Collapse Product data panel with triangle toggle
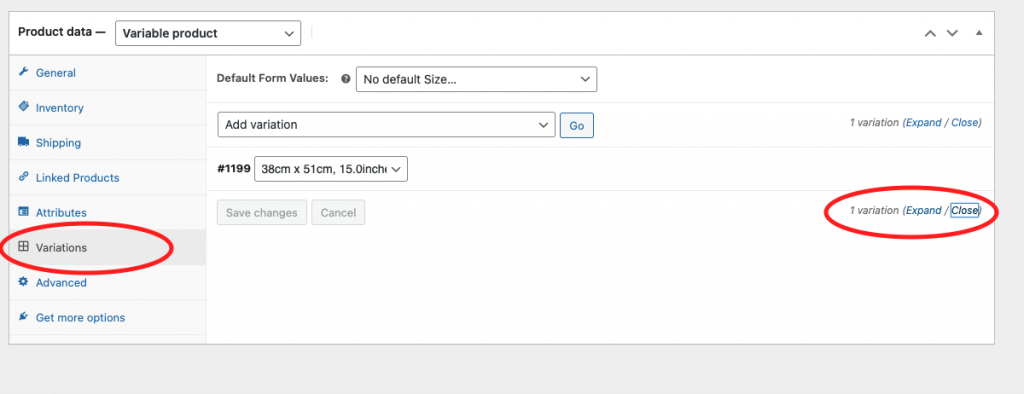 coord(979,33)
